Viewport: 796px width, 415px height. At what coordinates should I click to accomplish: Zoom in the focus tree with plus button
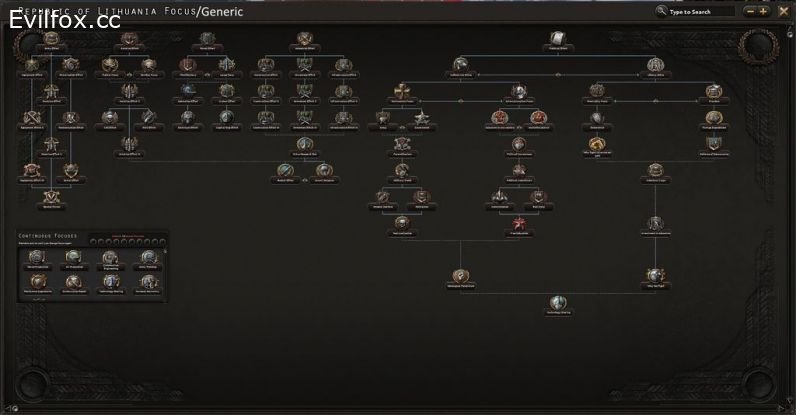pyautogui.click(x=762, y=11)
